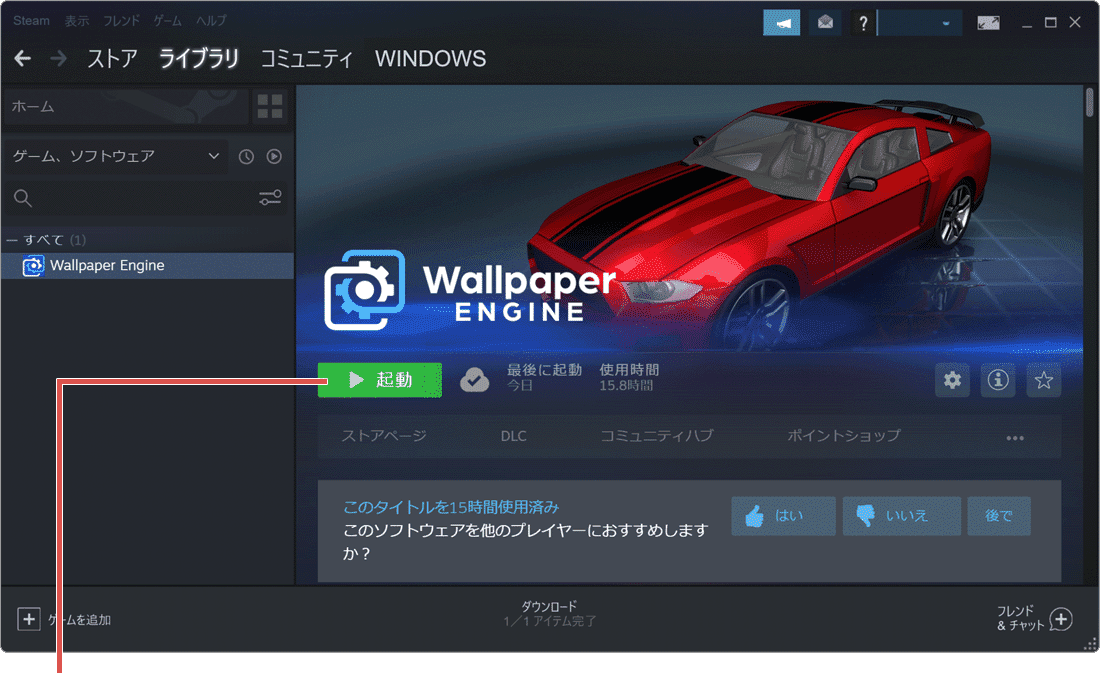Image resolution: width=1100 pixels, height=673 pixels.
Task: Switch to Big Picture mode icon
Action: click(x=988, y=23)
